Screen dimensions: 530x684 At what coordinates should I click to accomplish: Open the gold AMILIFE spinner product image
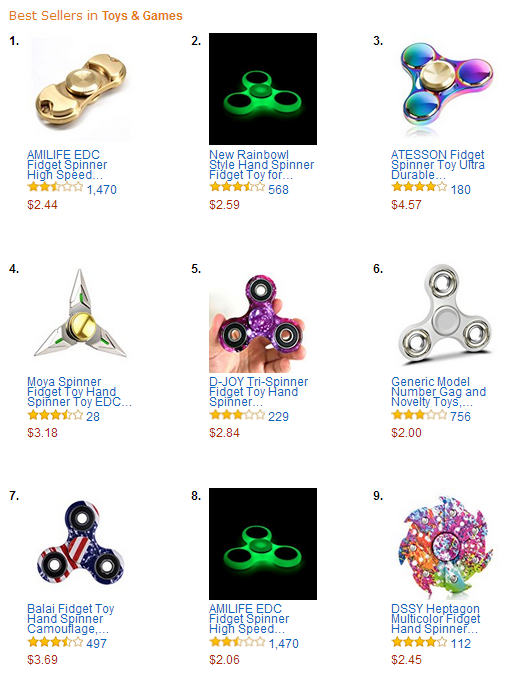[x=81, y=89]
